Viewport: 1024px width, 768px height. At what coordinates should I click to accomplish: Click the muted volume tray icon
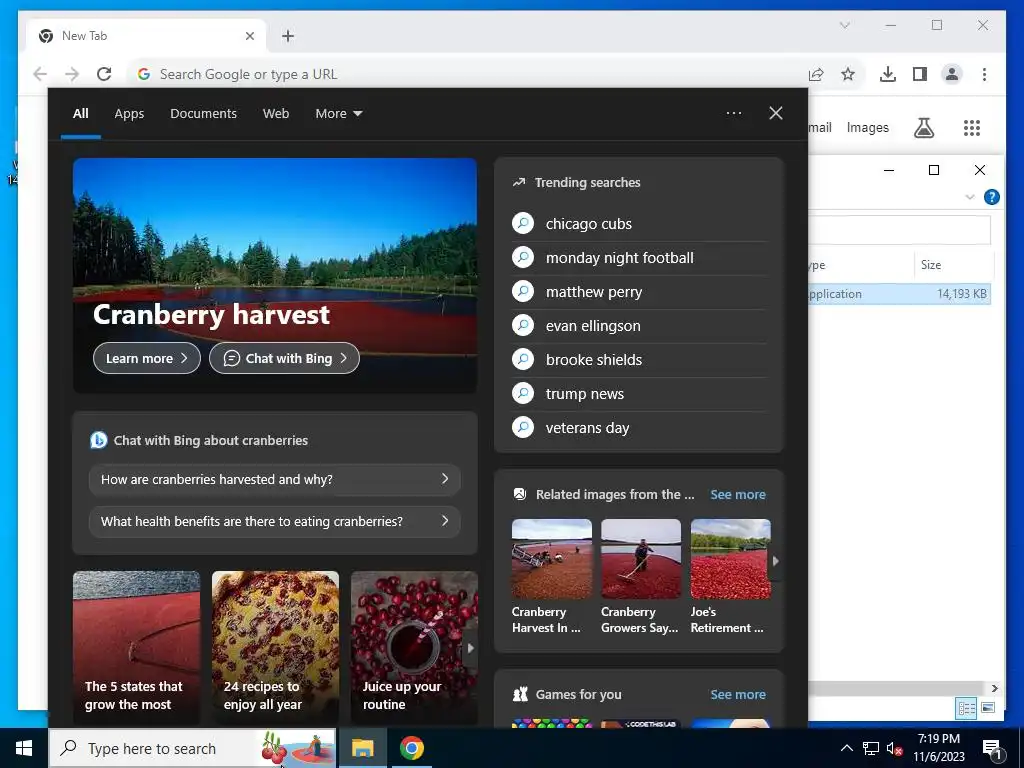tap(895, 748)
